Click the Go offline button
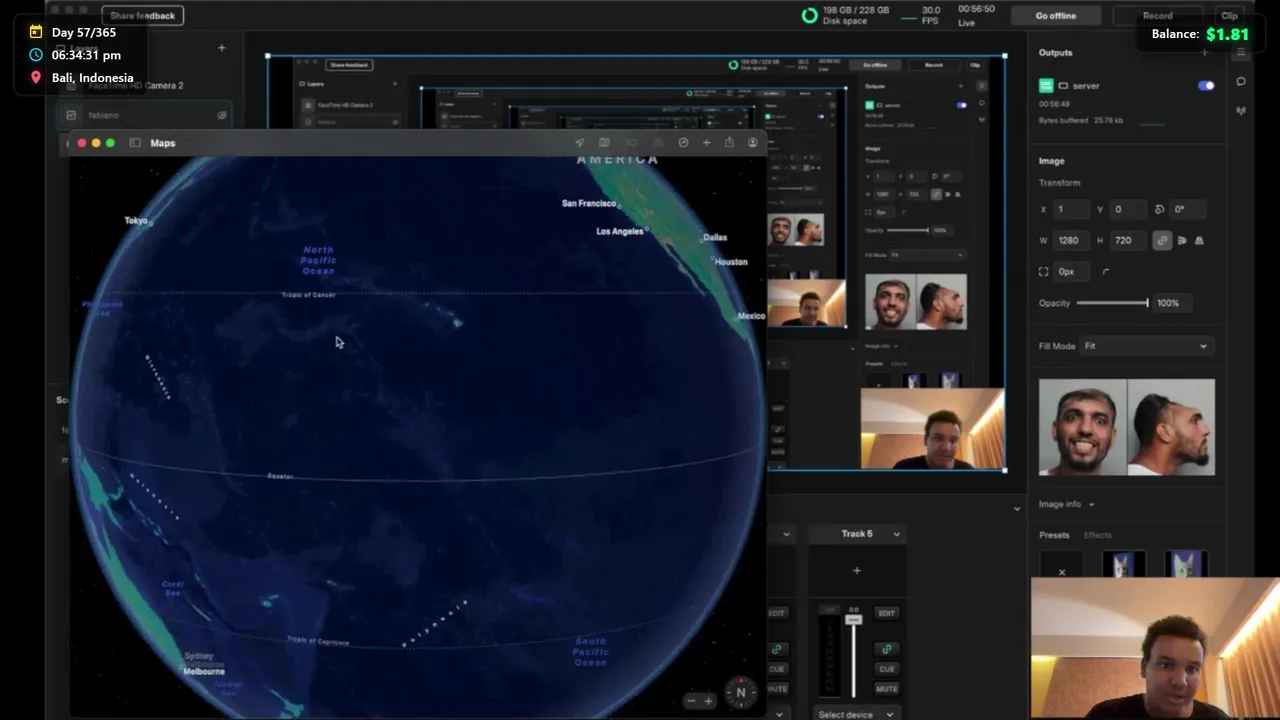Image resolution: width=1280 pixels, height=720 pixels. 1055,16
